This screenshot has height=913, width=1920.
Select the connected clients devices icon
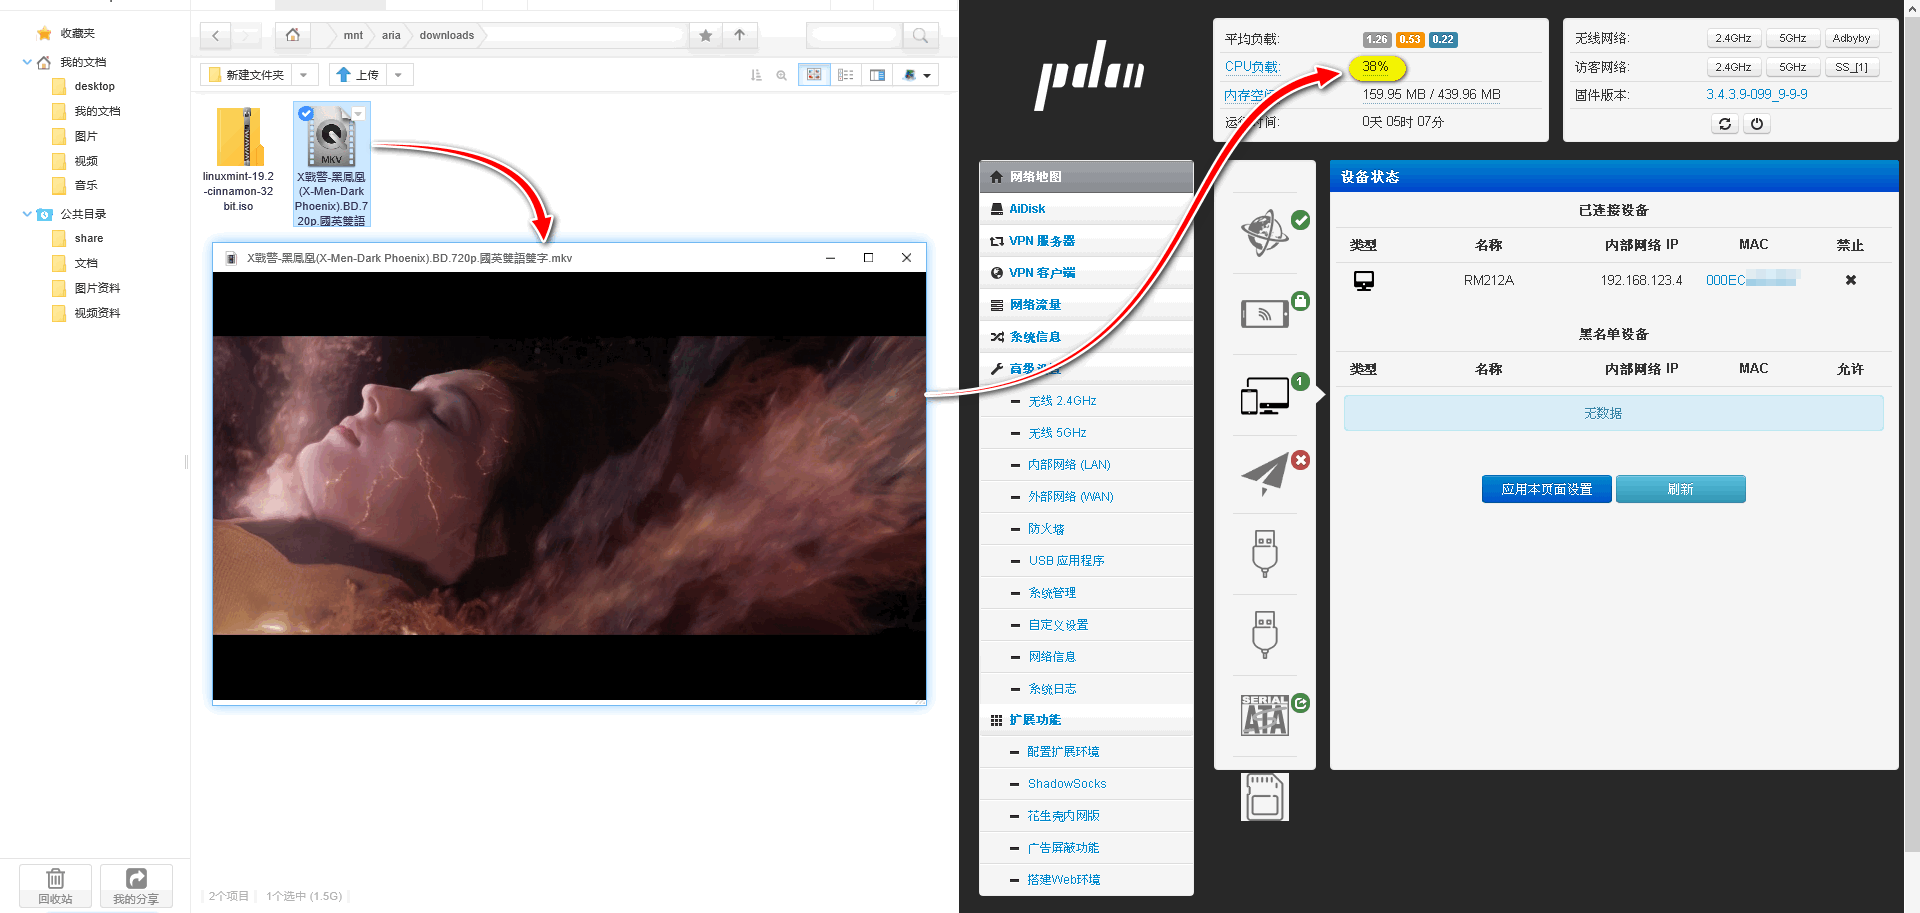point(1265,395)
